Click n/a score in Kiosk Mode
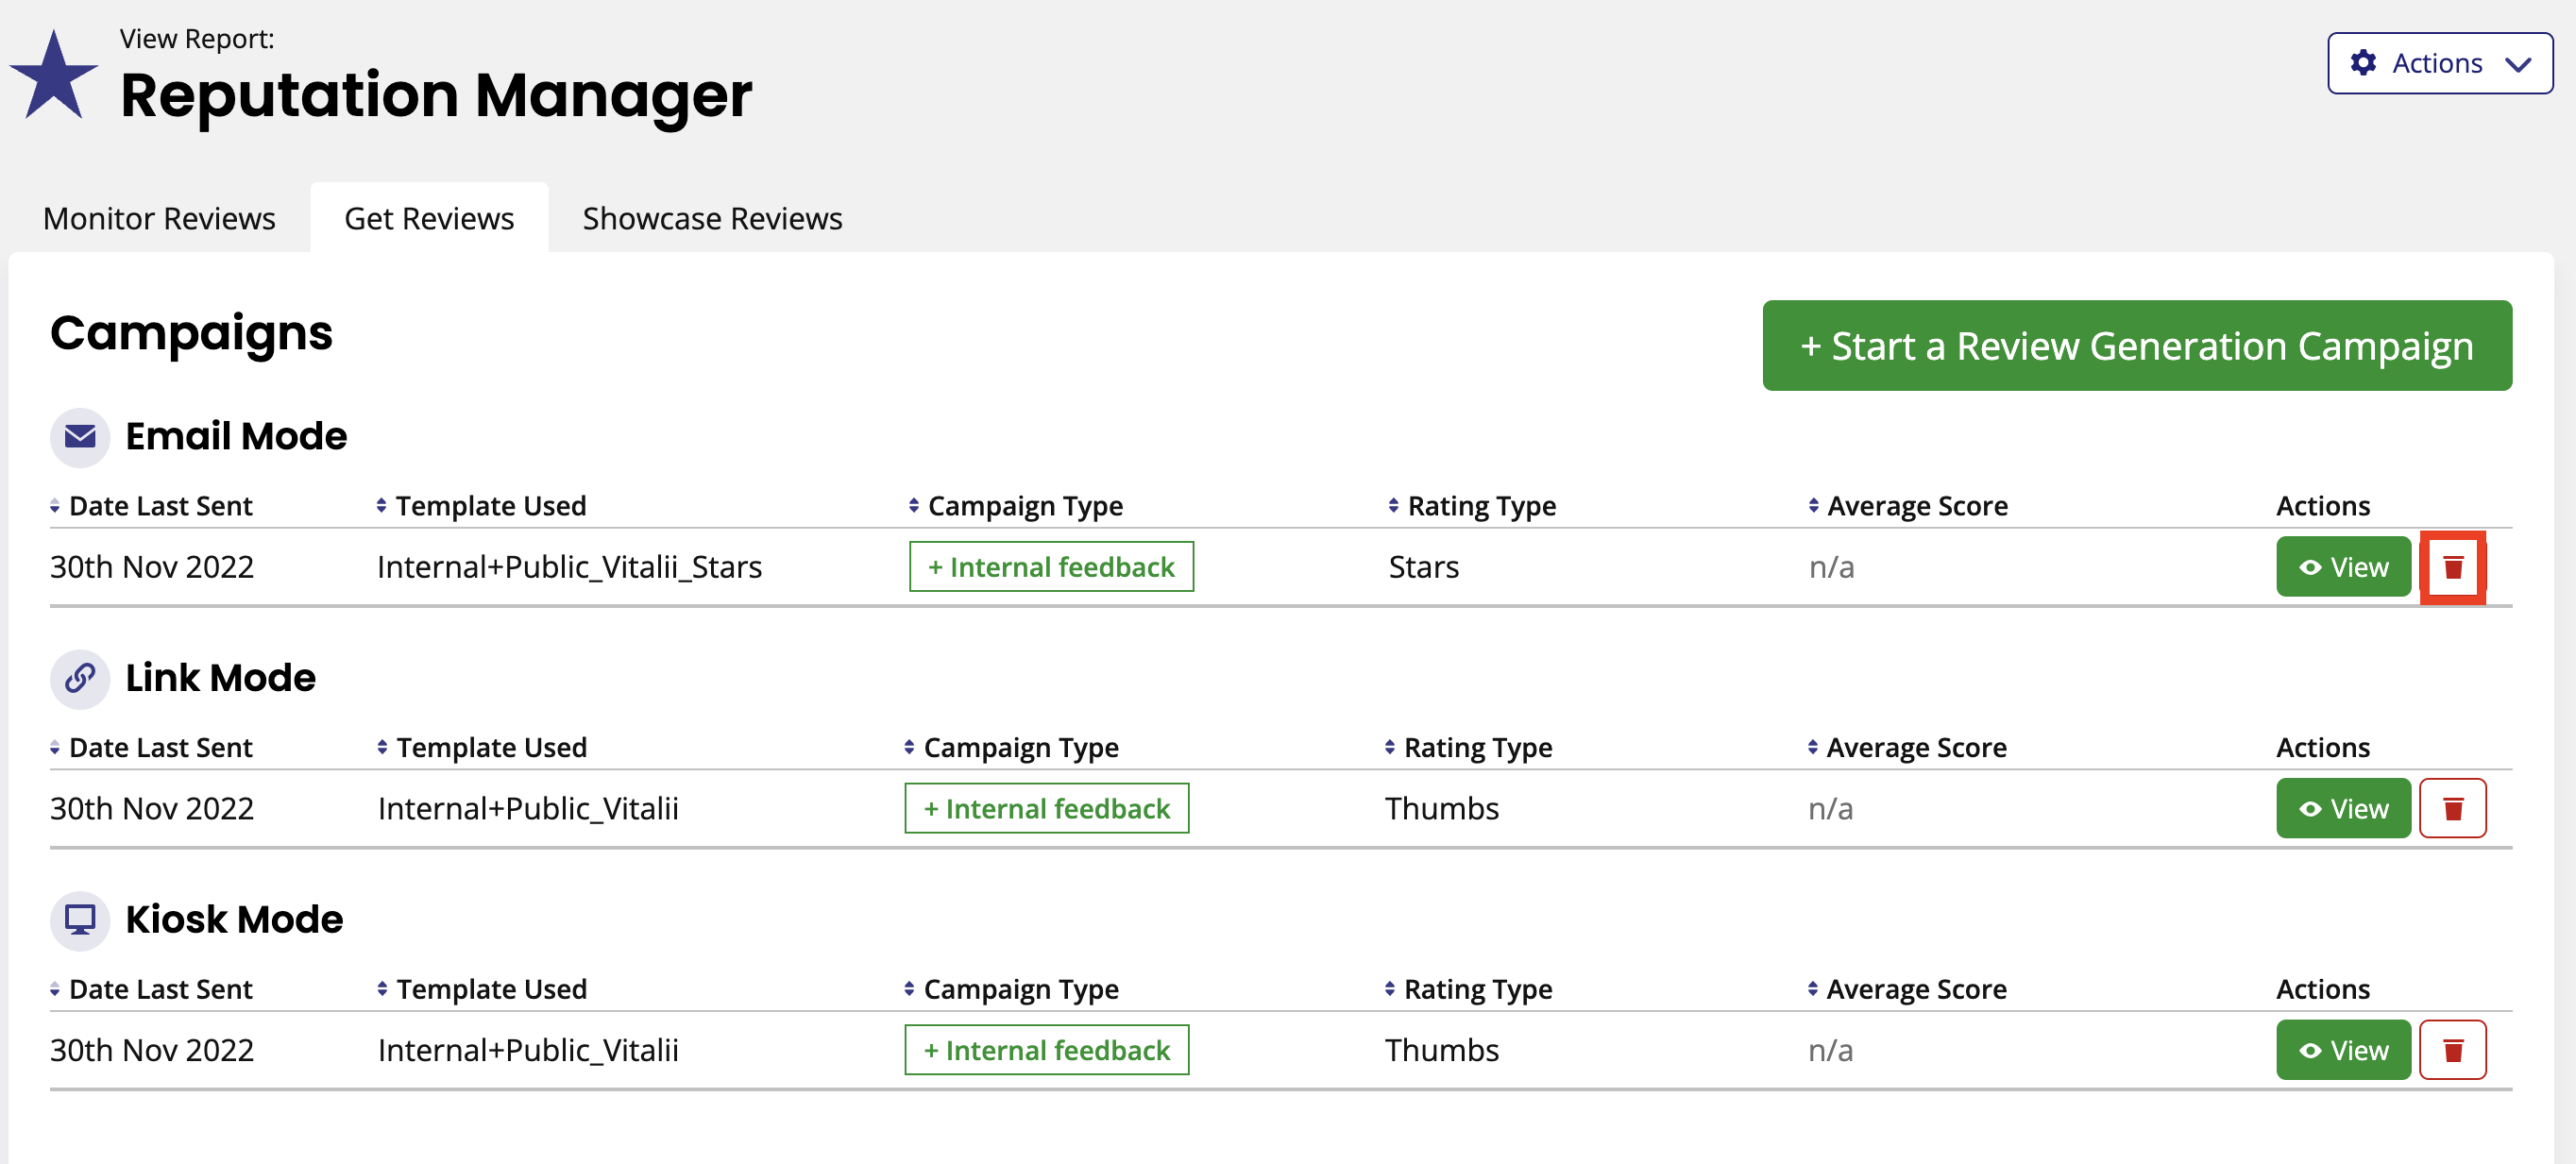This screenshot has height=1164, width=2576. 1830,1050
